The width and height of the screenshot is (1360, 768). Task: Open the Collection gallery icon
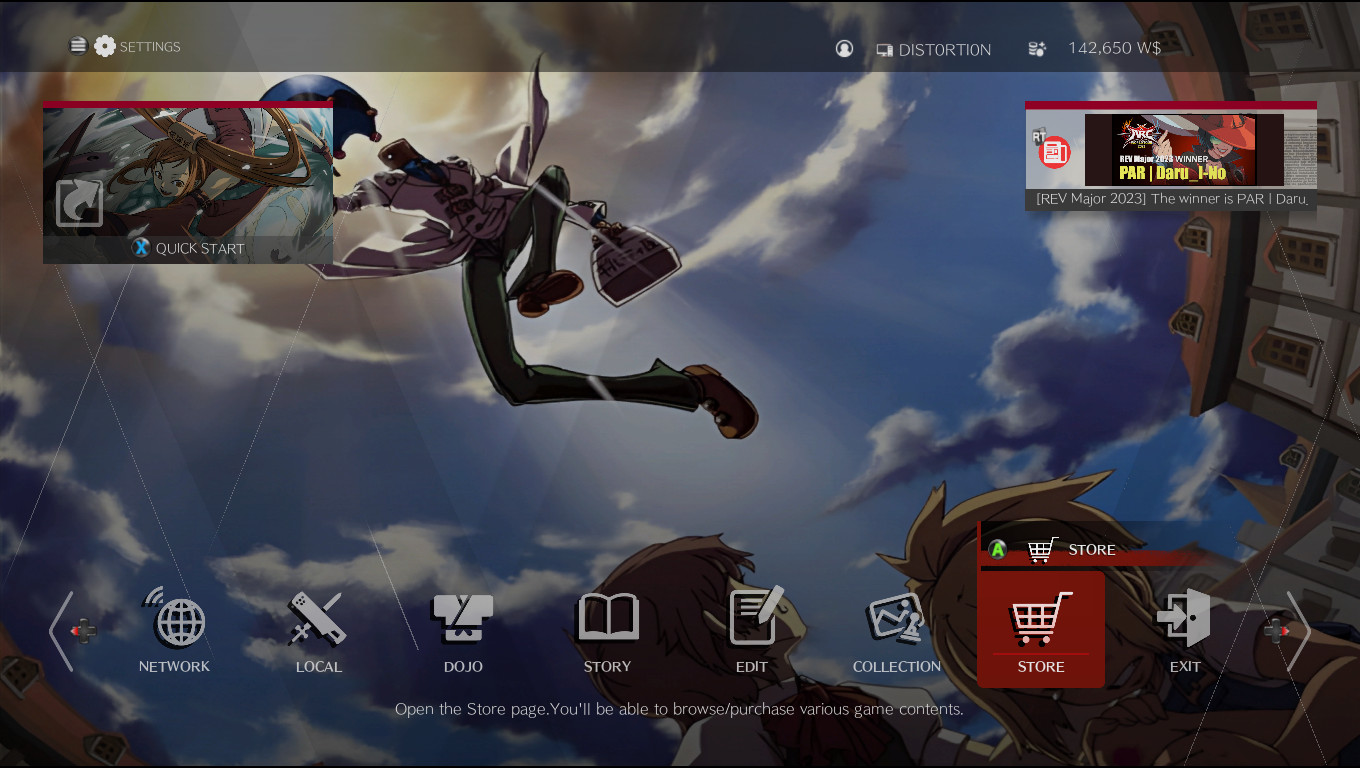point(896,618)
